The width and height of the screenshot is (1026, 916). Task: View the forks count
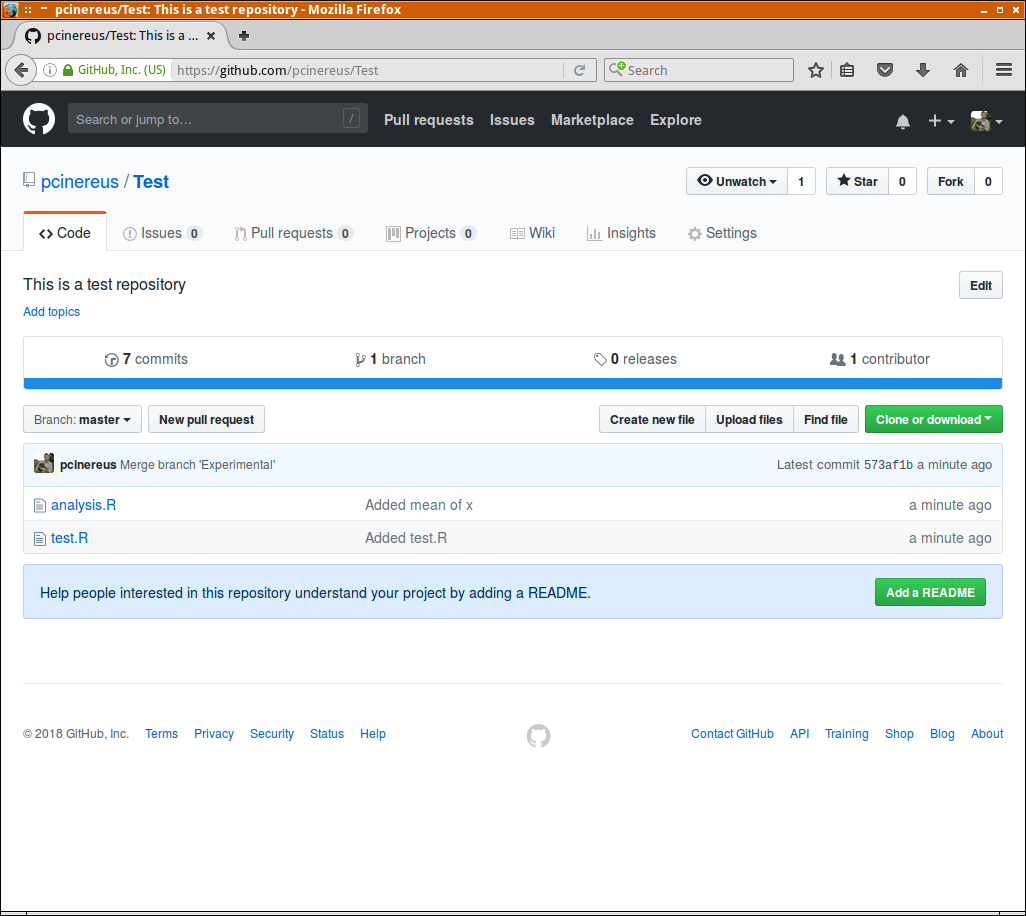(988, 181)
